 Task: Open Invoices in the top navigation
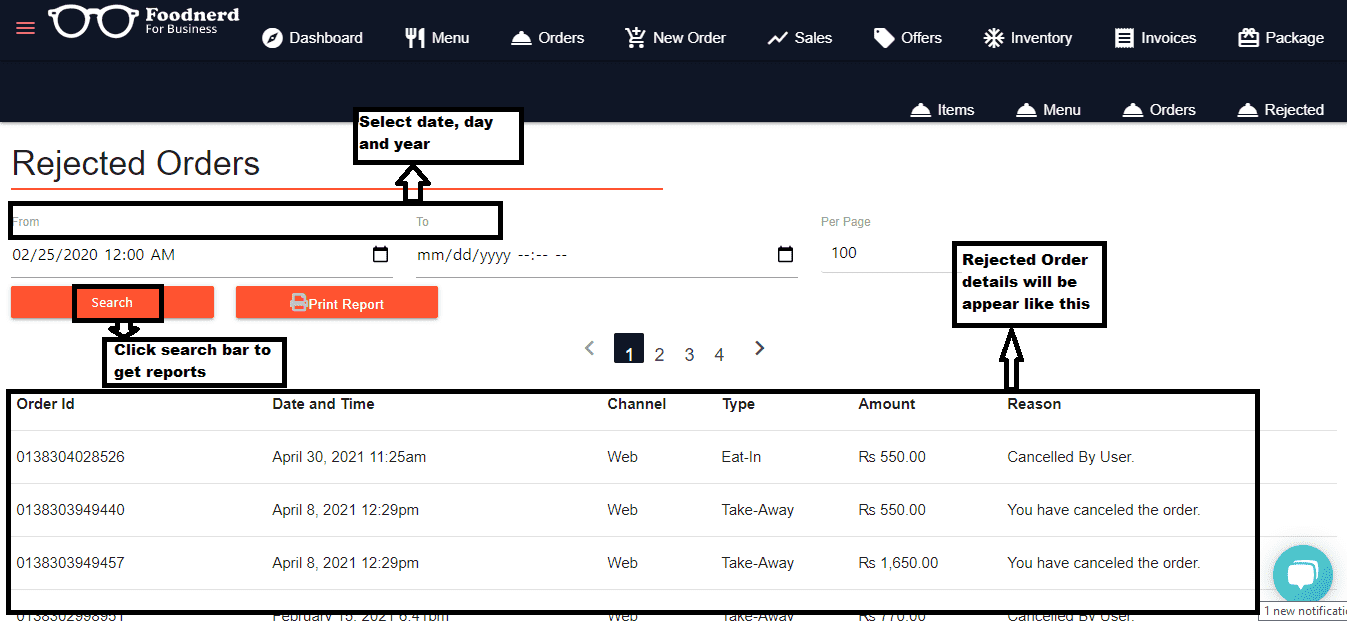pos(1156,38)
